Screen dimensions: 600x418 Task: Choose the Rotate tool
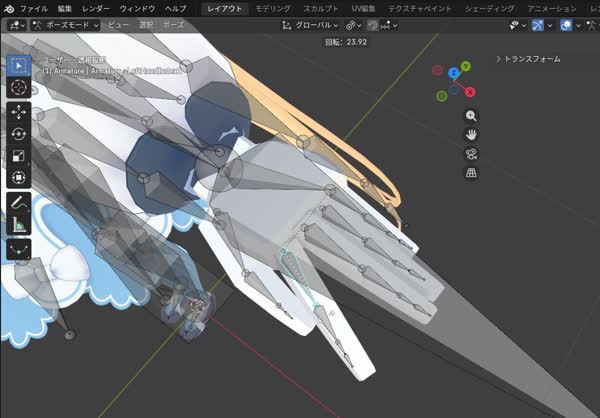tap(19, 134)
